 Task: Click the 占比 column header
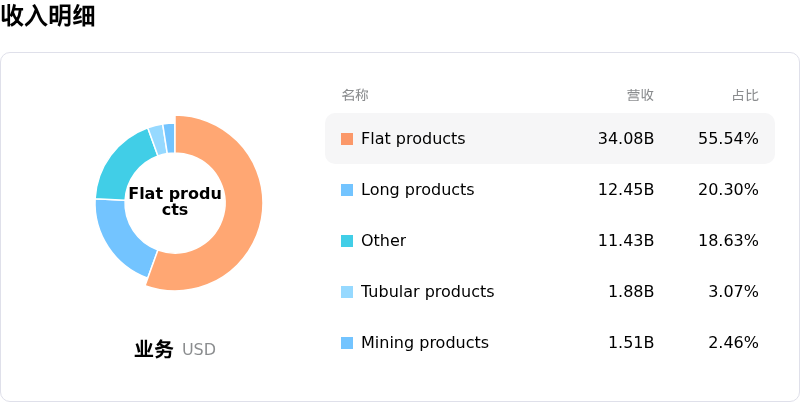tap(745, 95)
